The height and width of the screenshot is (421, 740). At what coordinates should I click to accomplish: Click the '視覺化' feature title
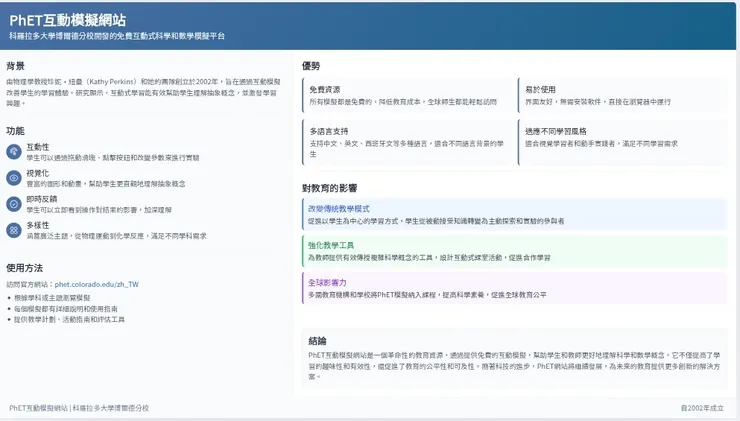click(x=38, y=173)
